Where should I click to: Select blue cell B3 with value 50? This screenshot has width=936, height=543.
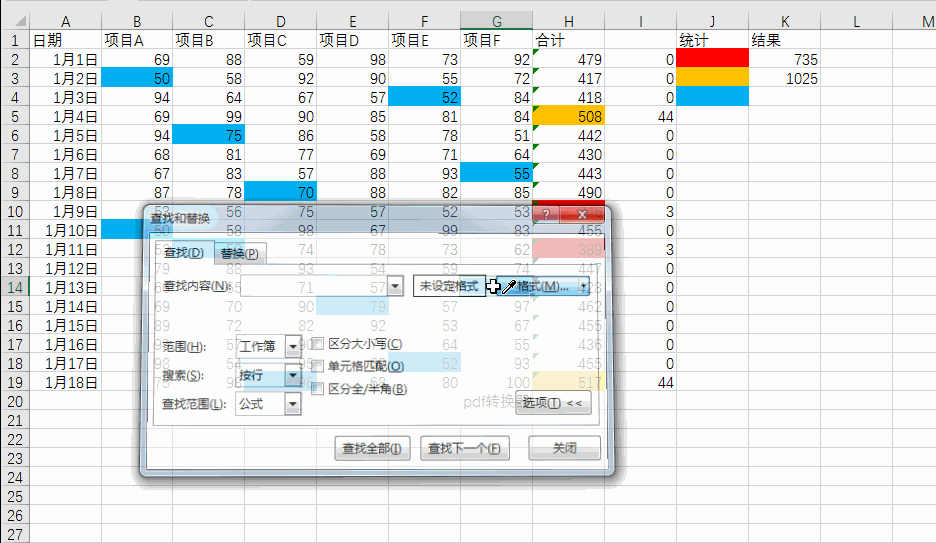pyautogui.click(x=137, y=78)
